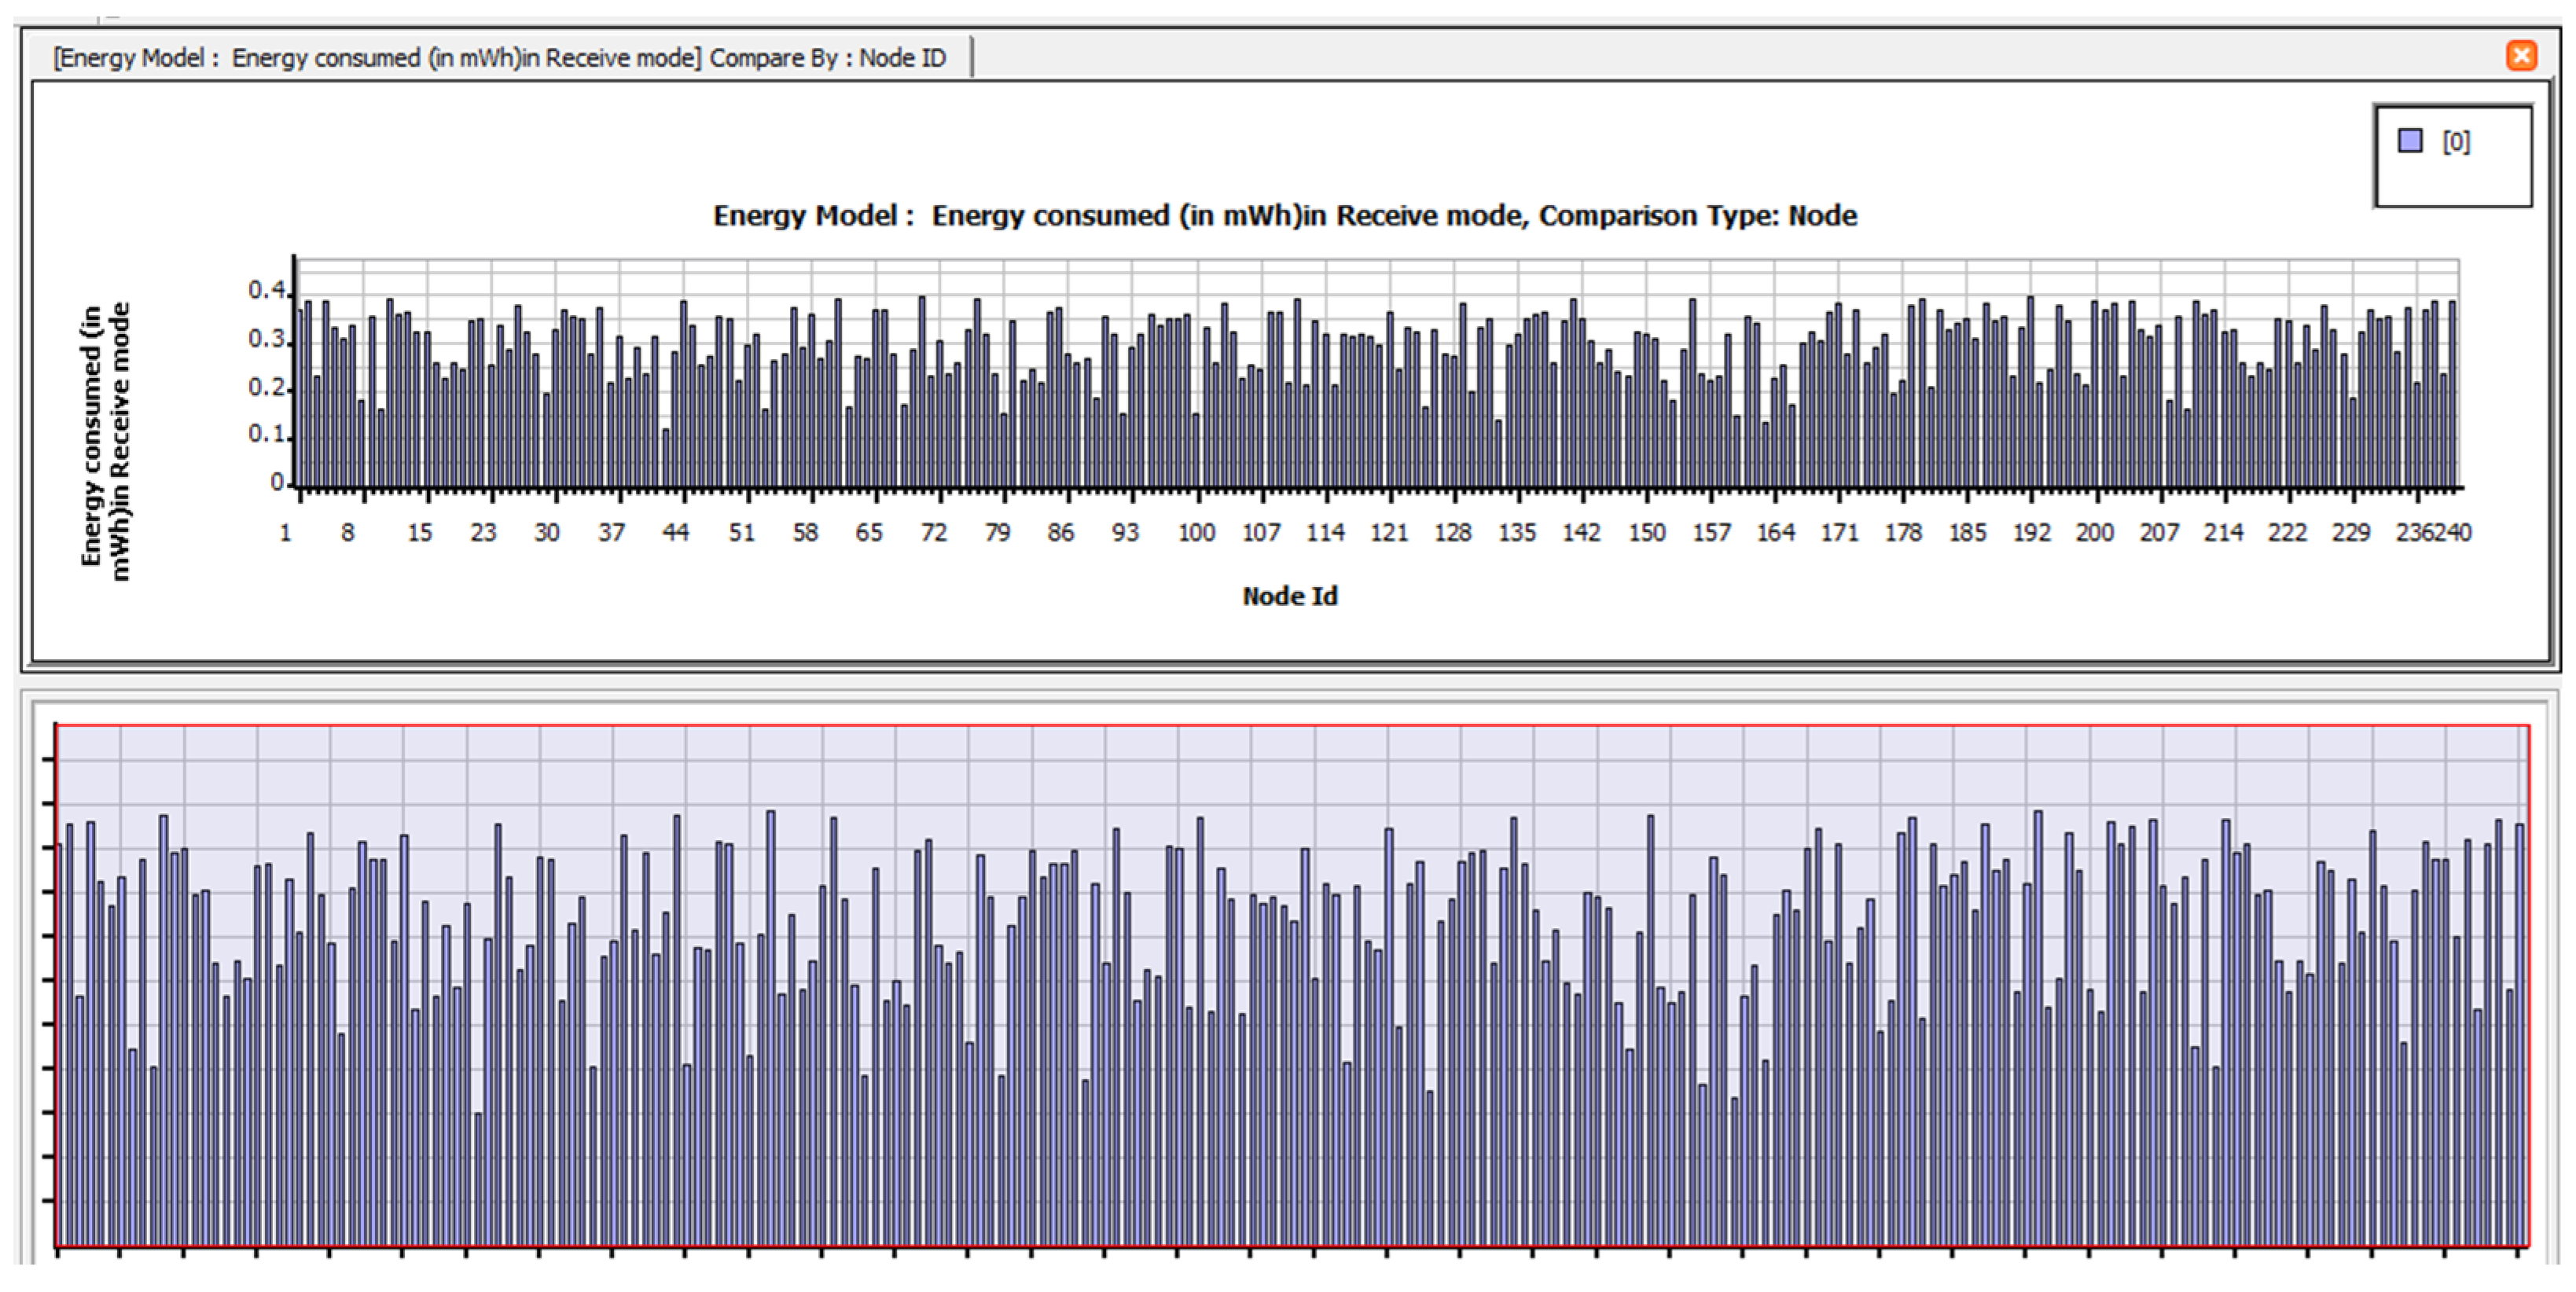Click x-axis label 72
Screen dimensions: 2576x1292
pos(933,533)
